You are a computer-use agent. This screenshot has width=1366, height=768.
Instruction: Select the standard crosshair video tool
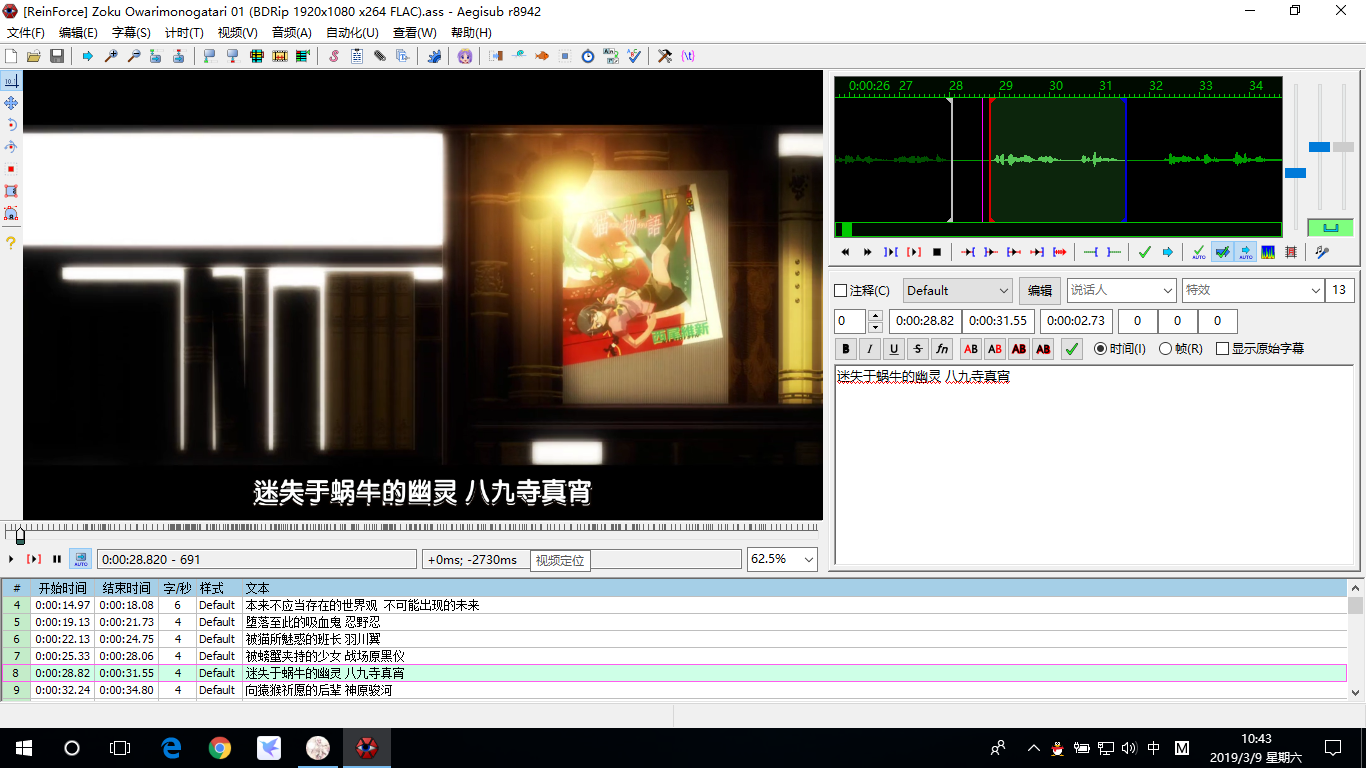(11, 81)
